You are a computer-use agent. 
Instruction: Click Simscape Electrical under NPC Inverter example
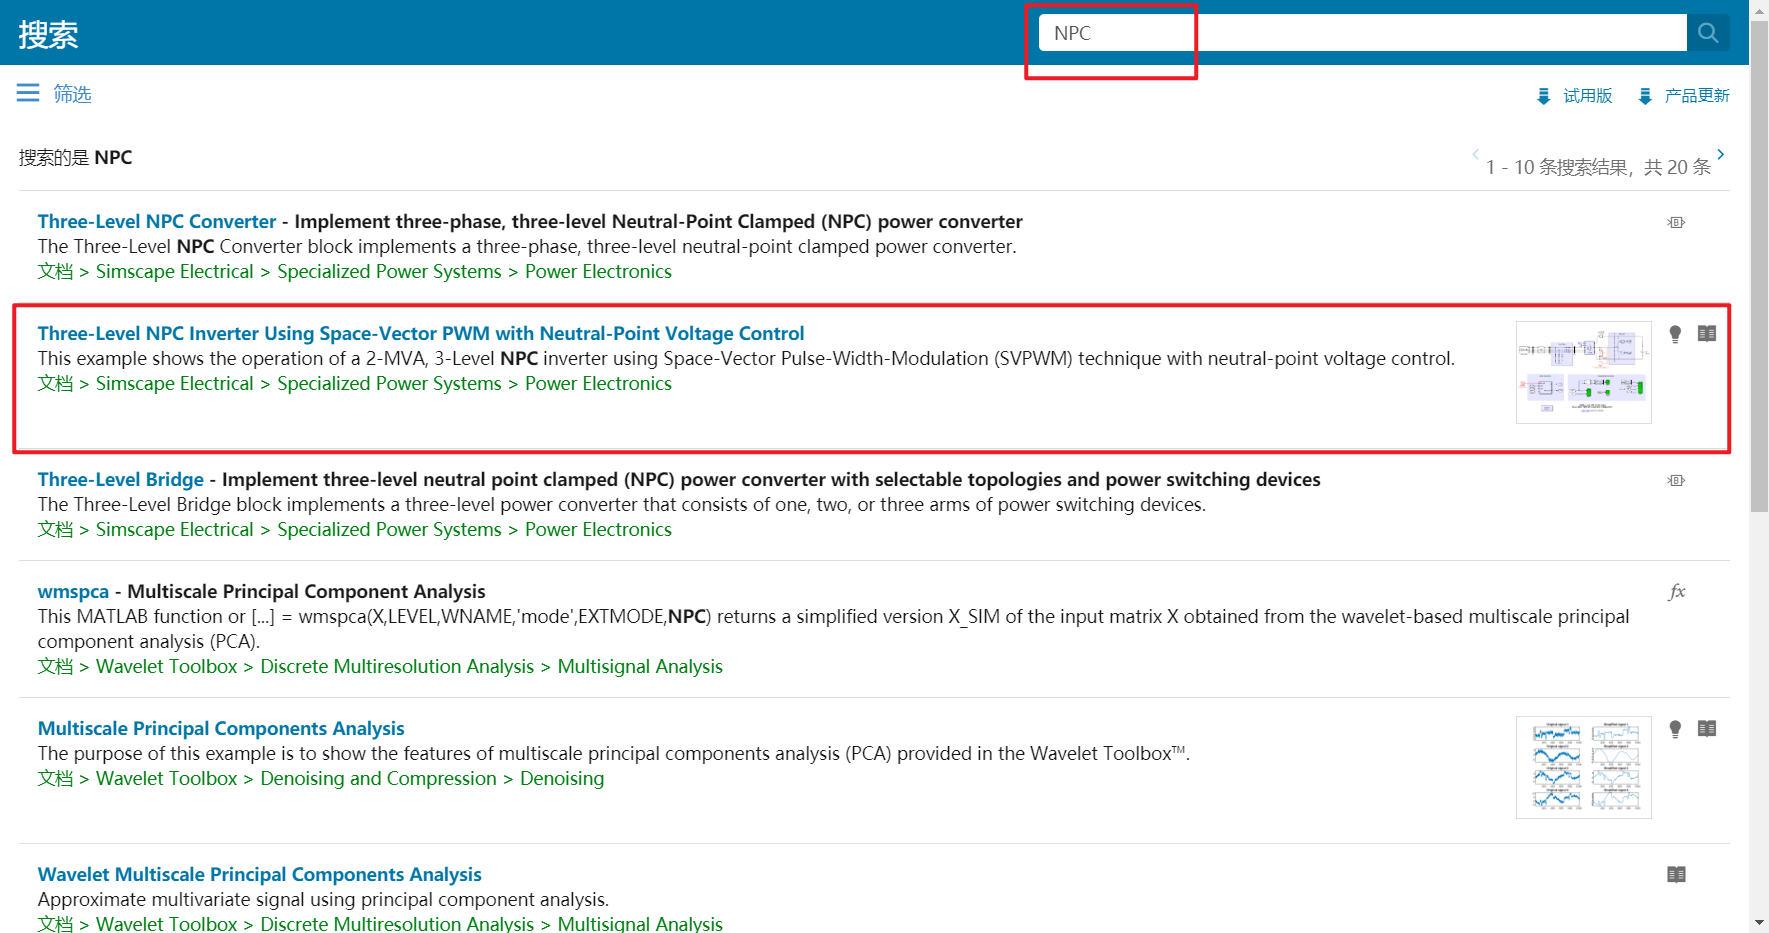[175, 384]
